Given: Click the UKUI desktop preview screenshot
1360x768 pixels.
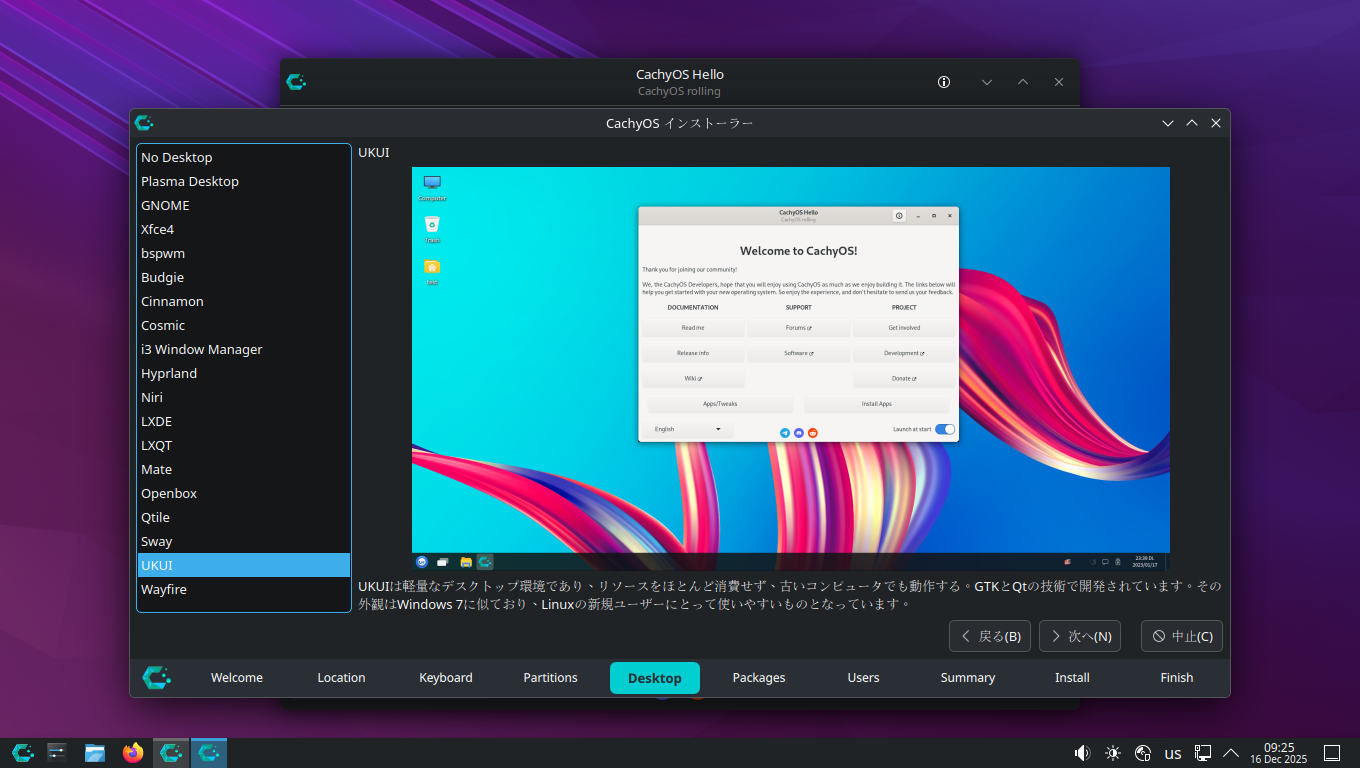Looking at the screenshot, I should 791,369.
